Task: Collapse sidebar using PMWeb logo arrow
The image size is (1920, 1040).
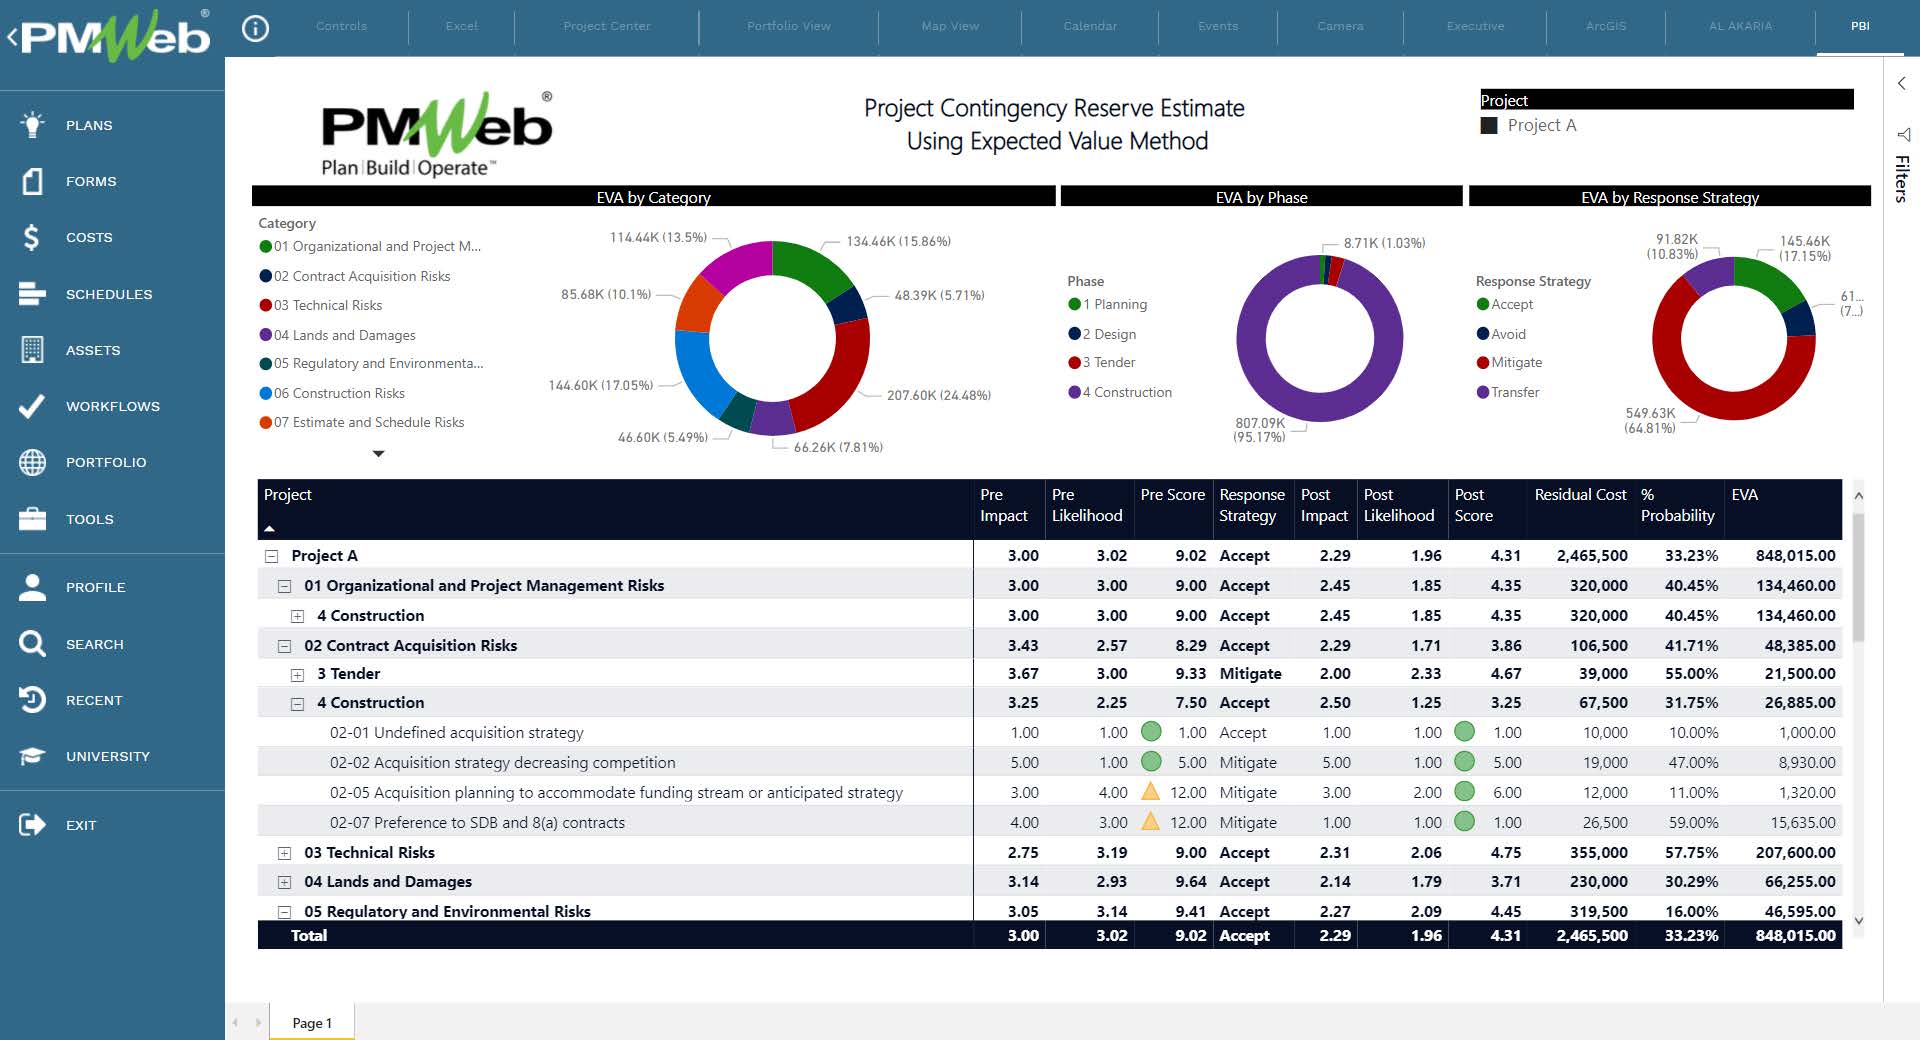Action: click(x=13, y=39)
